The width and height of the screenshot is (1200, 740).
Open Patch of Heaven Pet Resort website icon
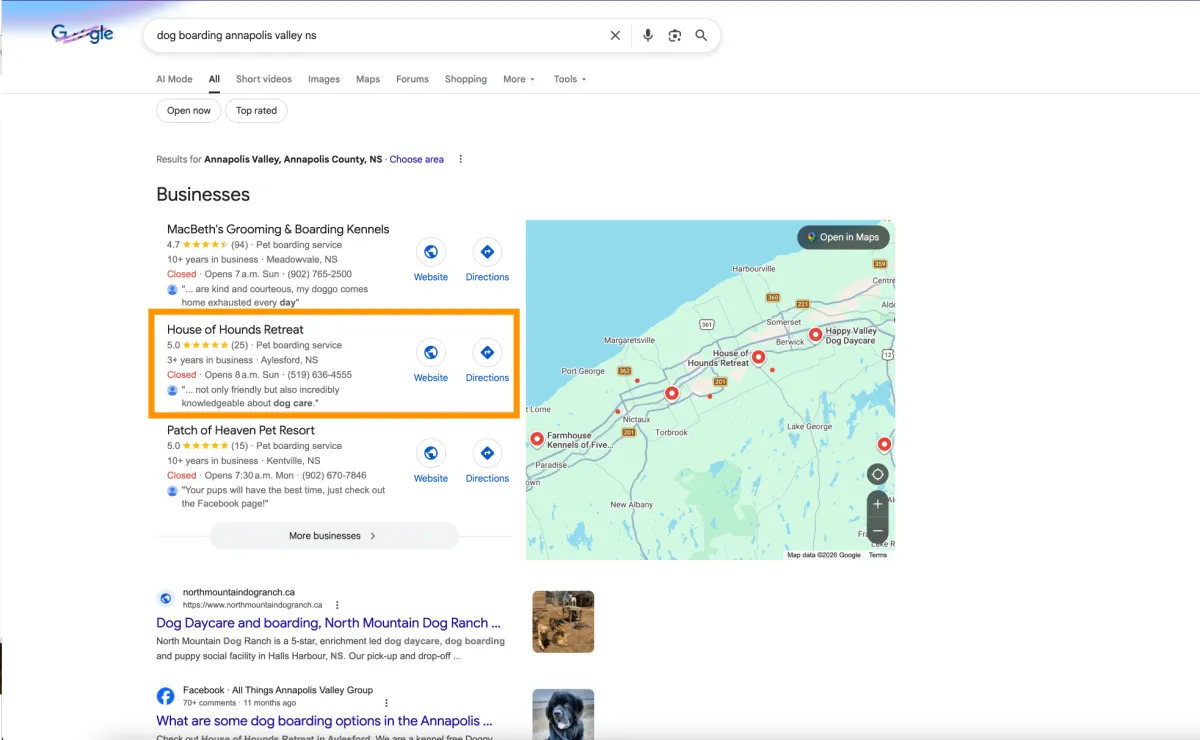click(431, 453)
